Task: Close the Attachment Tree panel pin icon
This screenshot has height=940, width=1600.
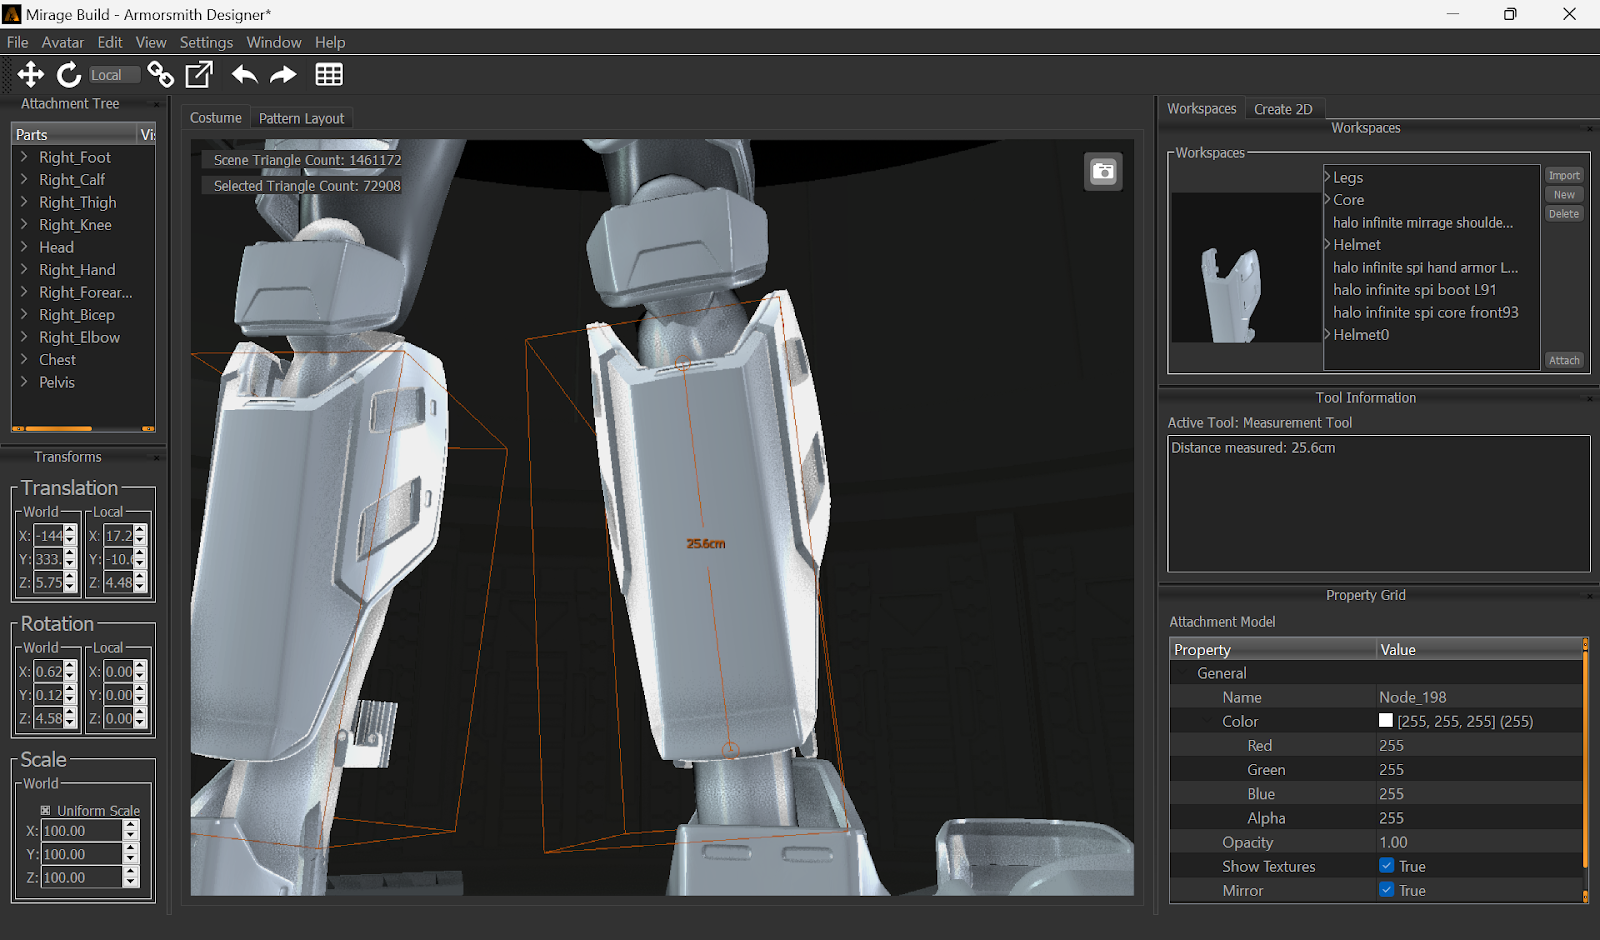Action: (156, 104)
